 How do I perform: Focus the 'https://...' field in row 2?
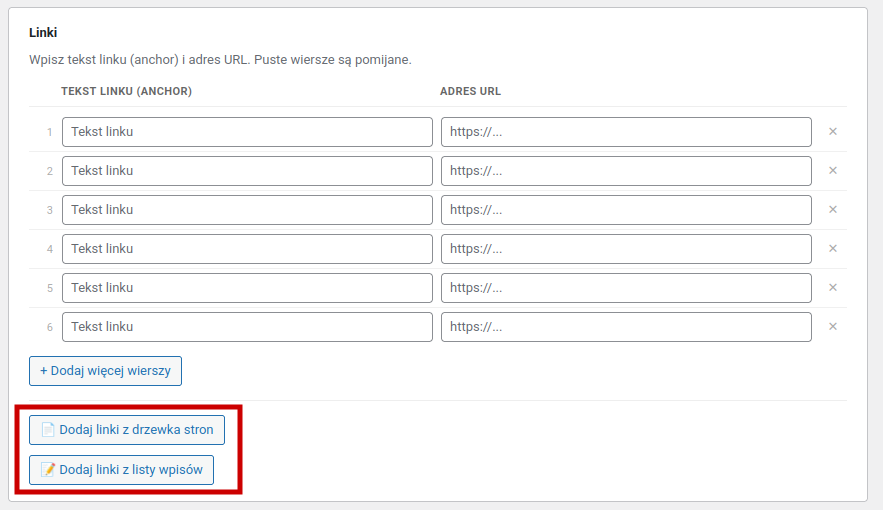(626, 171)
